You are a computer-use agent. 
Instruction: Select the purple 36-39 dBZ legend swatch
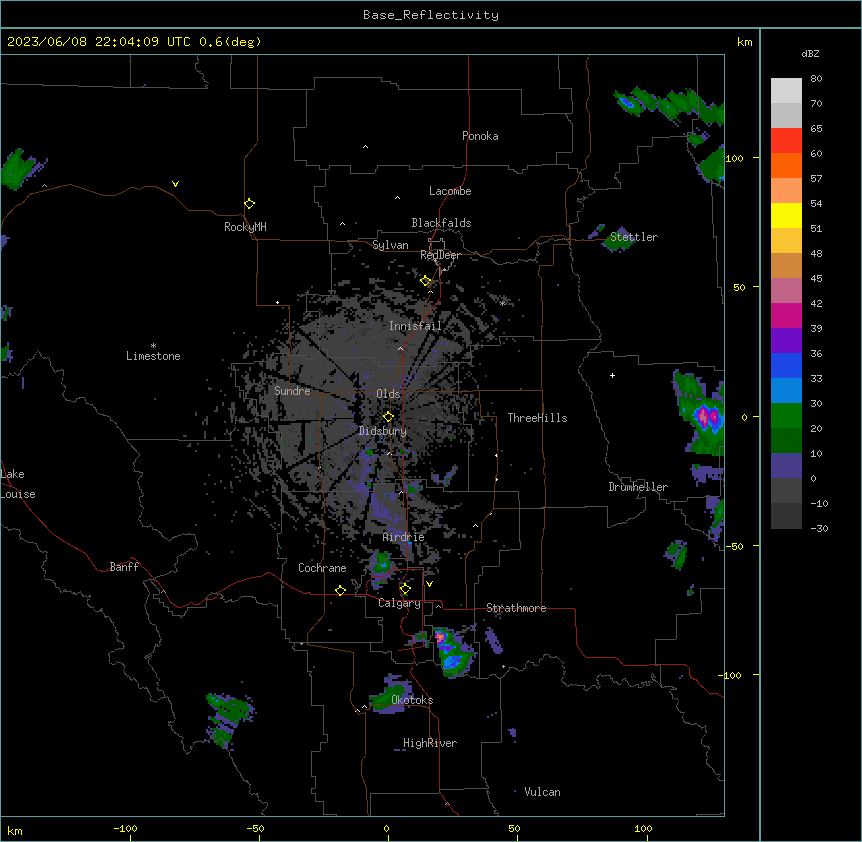coord(786,340)
